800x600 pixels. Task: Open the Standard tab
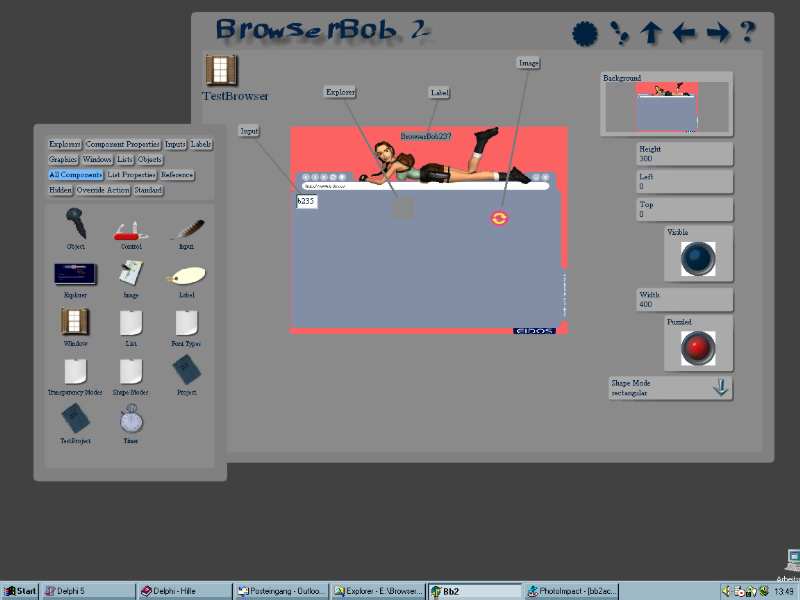148,190
